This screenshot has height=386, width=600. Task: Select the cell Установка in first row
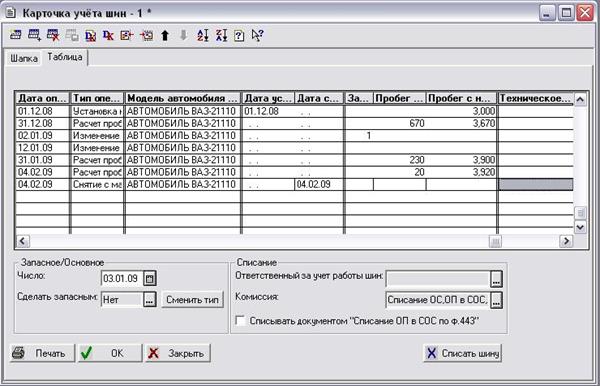click(x=97, y=111)
